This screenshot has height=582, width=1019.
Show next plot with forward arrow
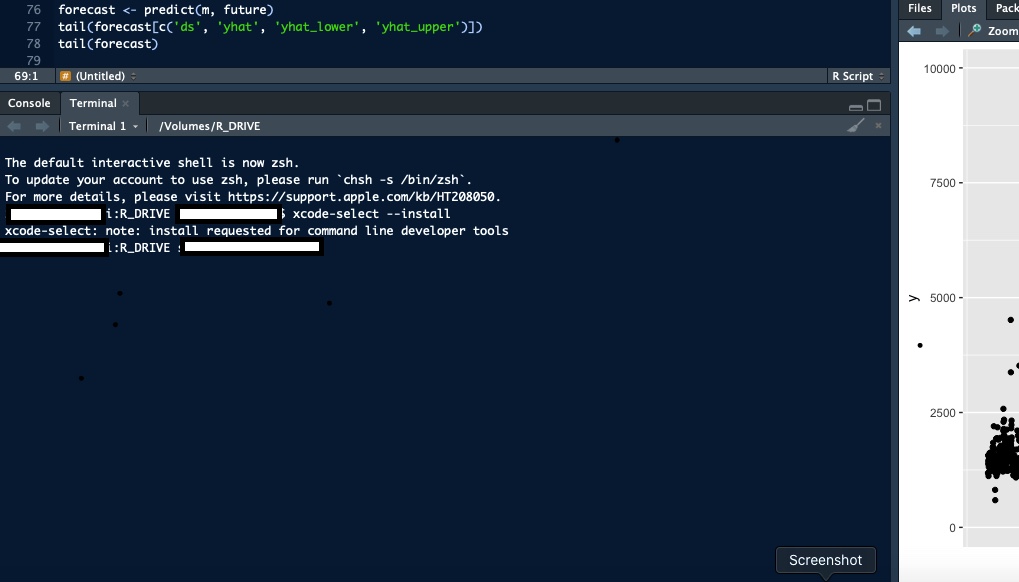point(942,31)
